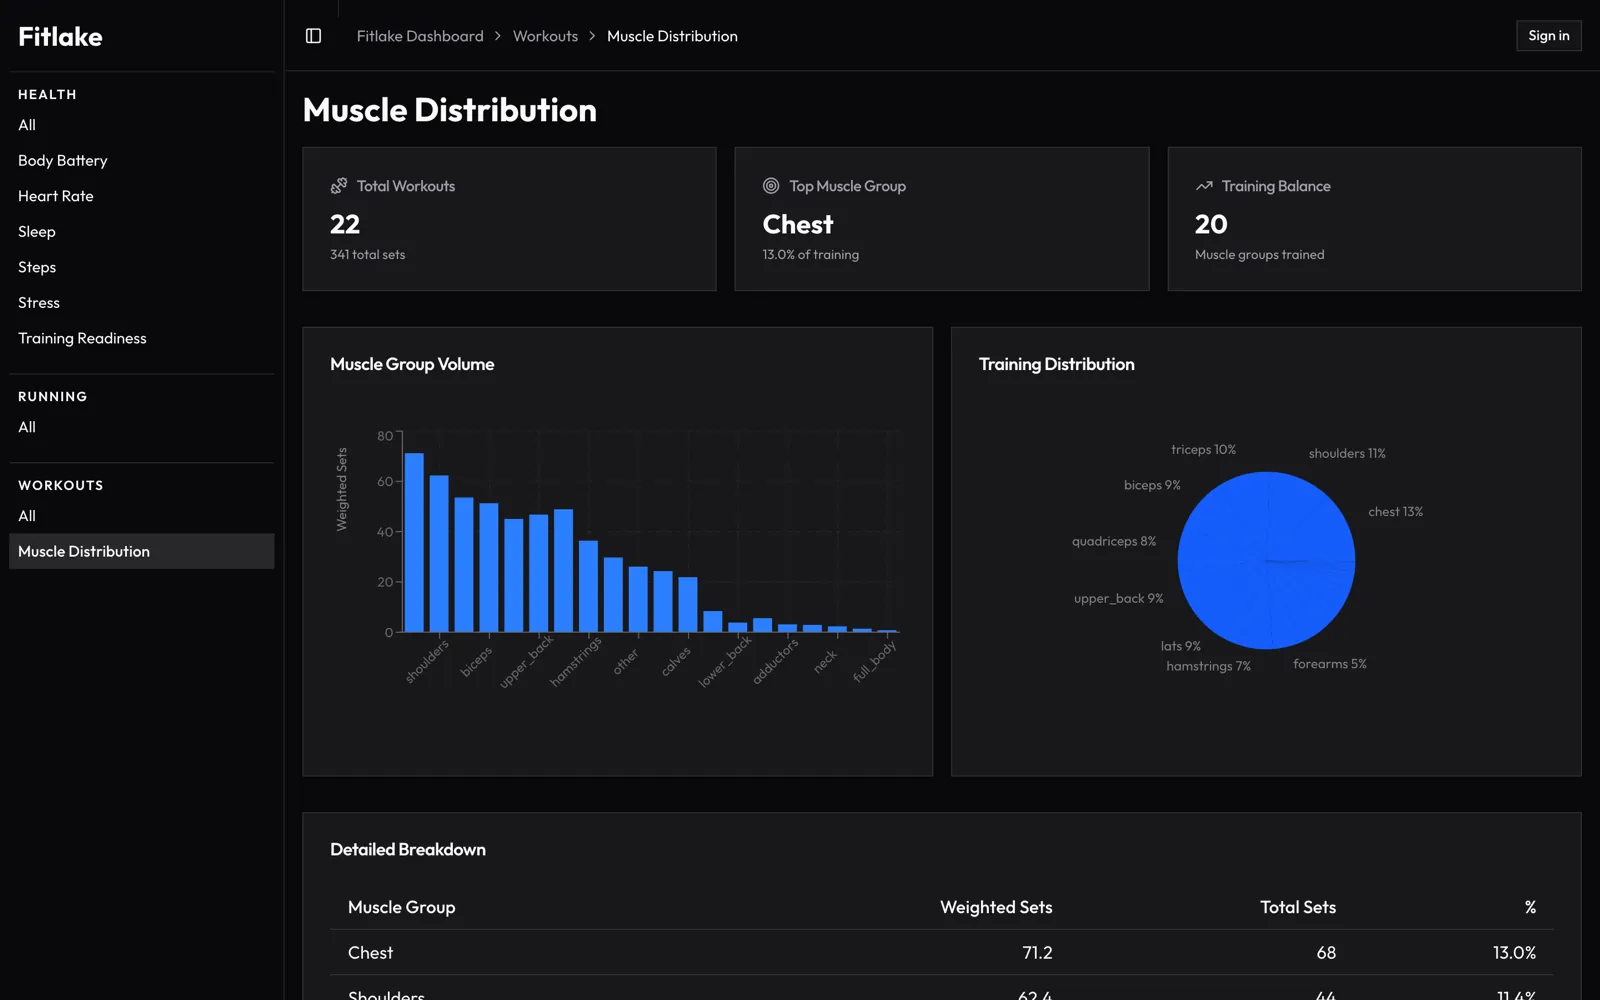
Task: Click the chest 13% pie label
Action: 1395,512
